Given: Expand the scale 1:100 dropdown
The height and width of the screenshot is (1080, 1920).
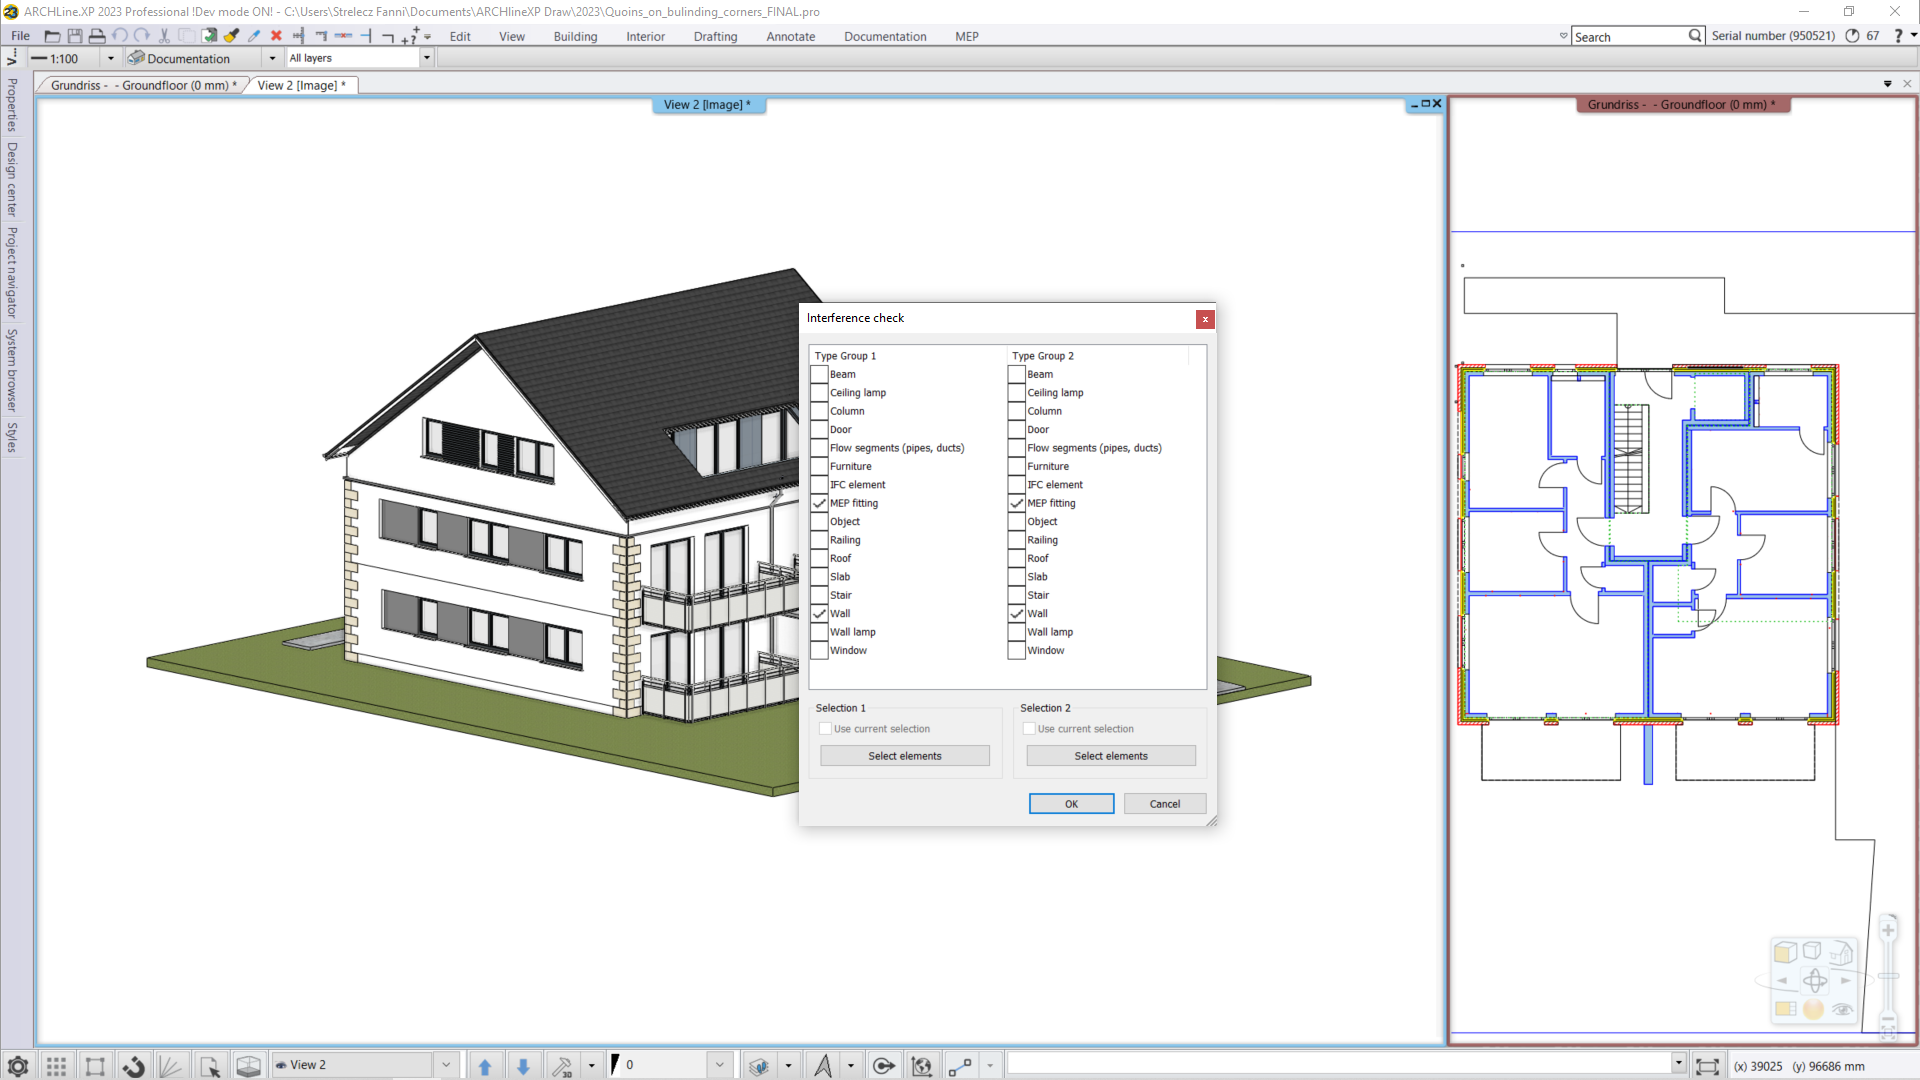Looking at the screenshot, I should coord(111,57).
